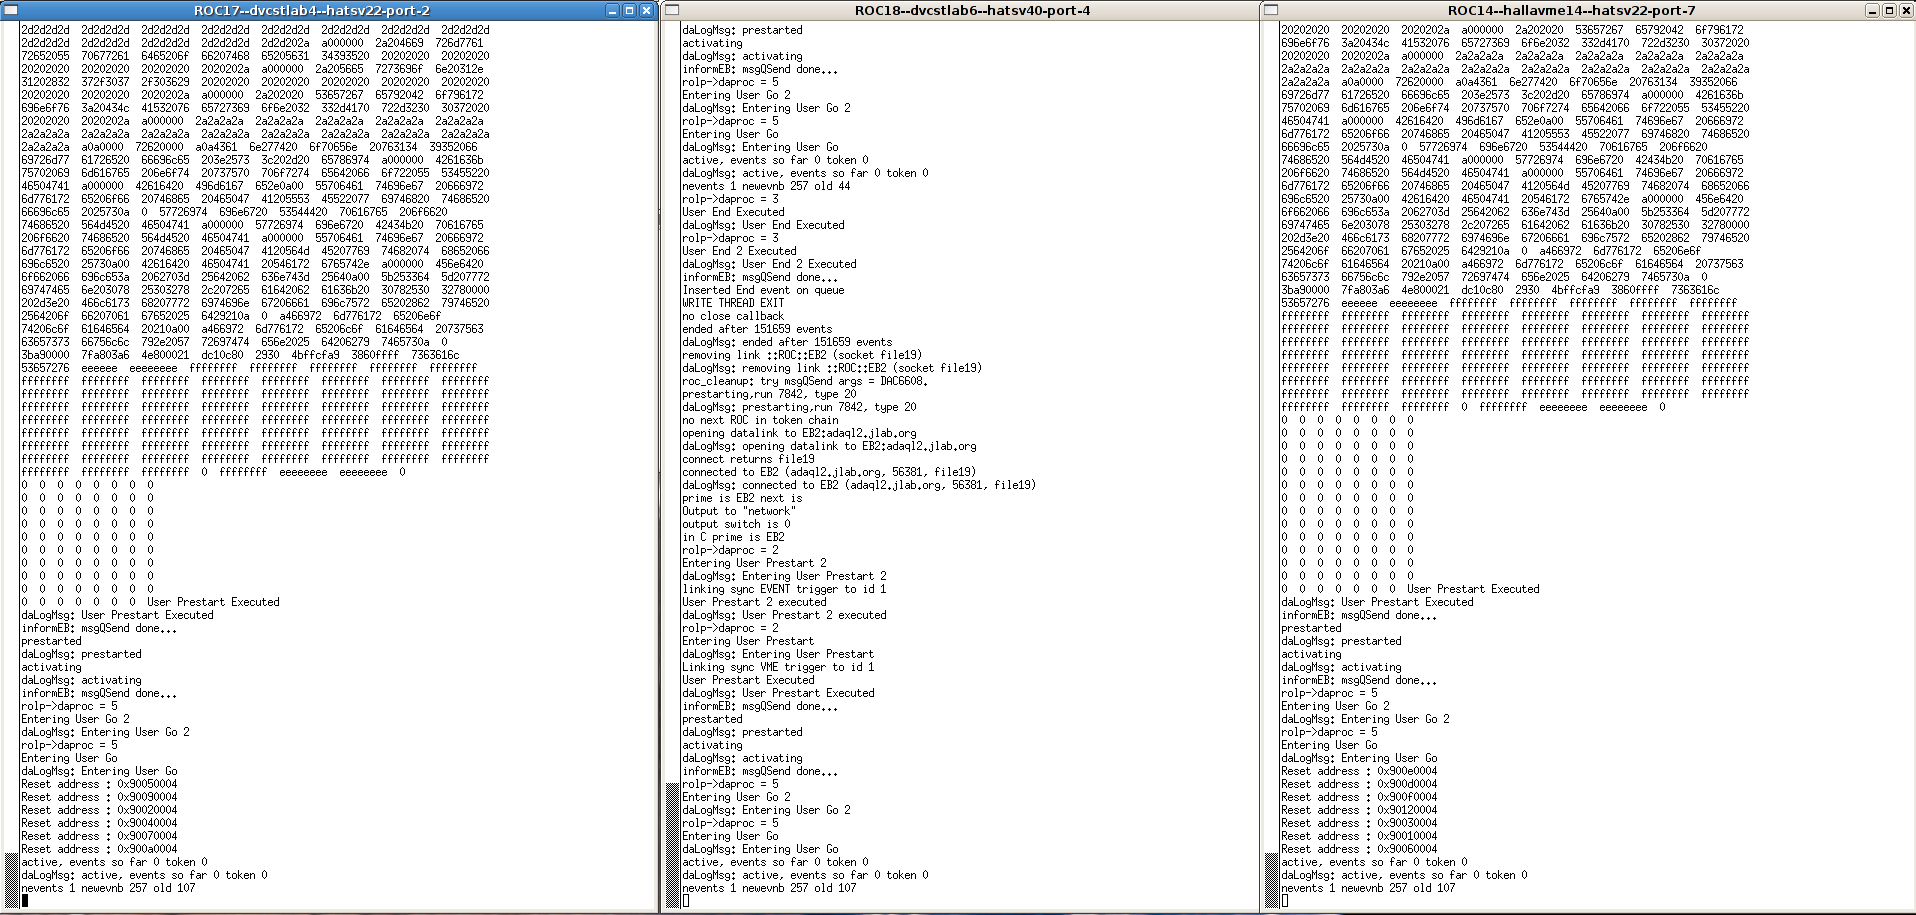The width and height of the screenshot is (1916, 915).
Task: Click 'Reset address : 0x90020004' in ROC17
Action: [99, 810]
